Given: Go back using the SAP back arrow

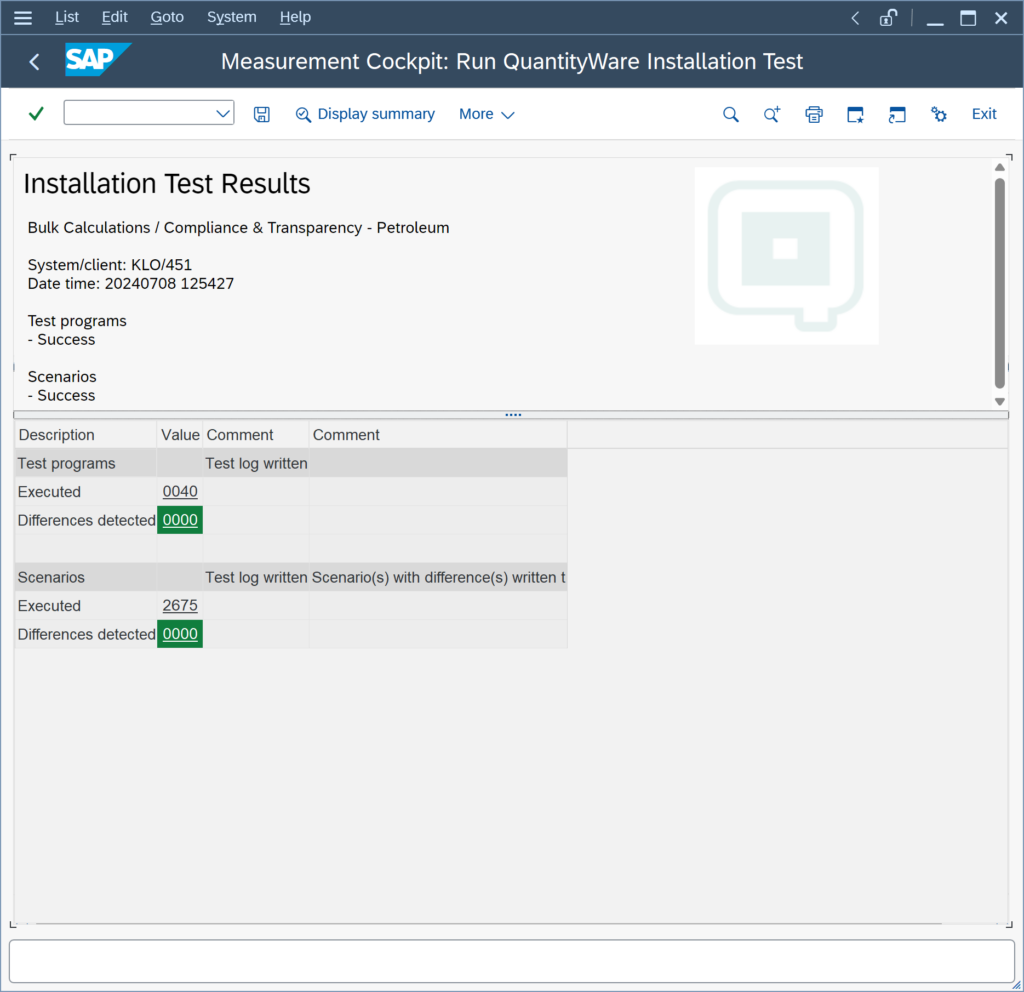Looking at the screenshot, I should (x=35, y=62).
